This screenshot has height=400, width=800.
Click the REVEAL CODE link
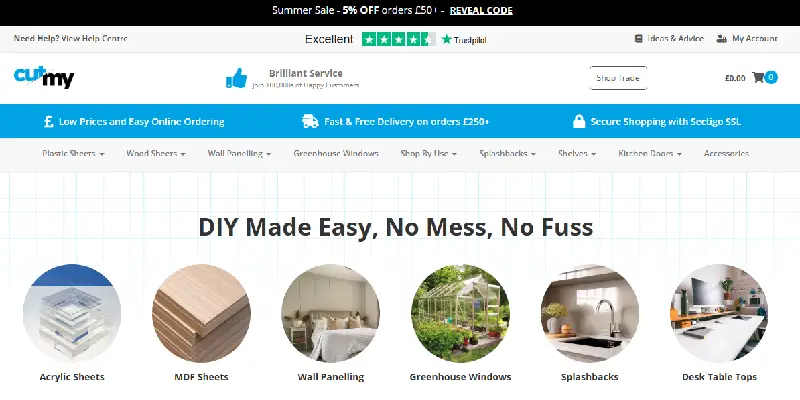481,10
